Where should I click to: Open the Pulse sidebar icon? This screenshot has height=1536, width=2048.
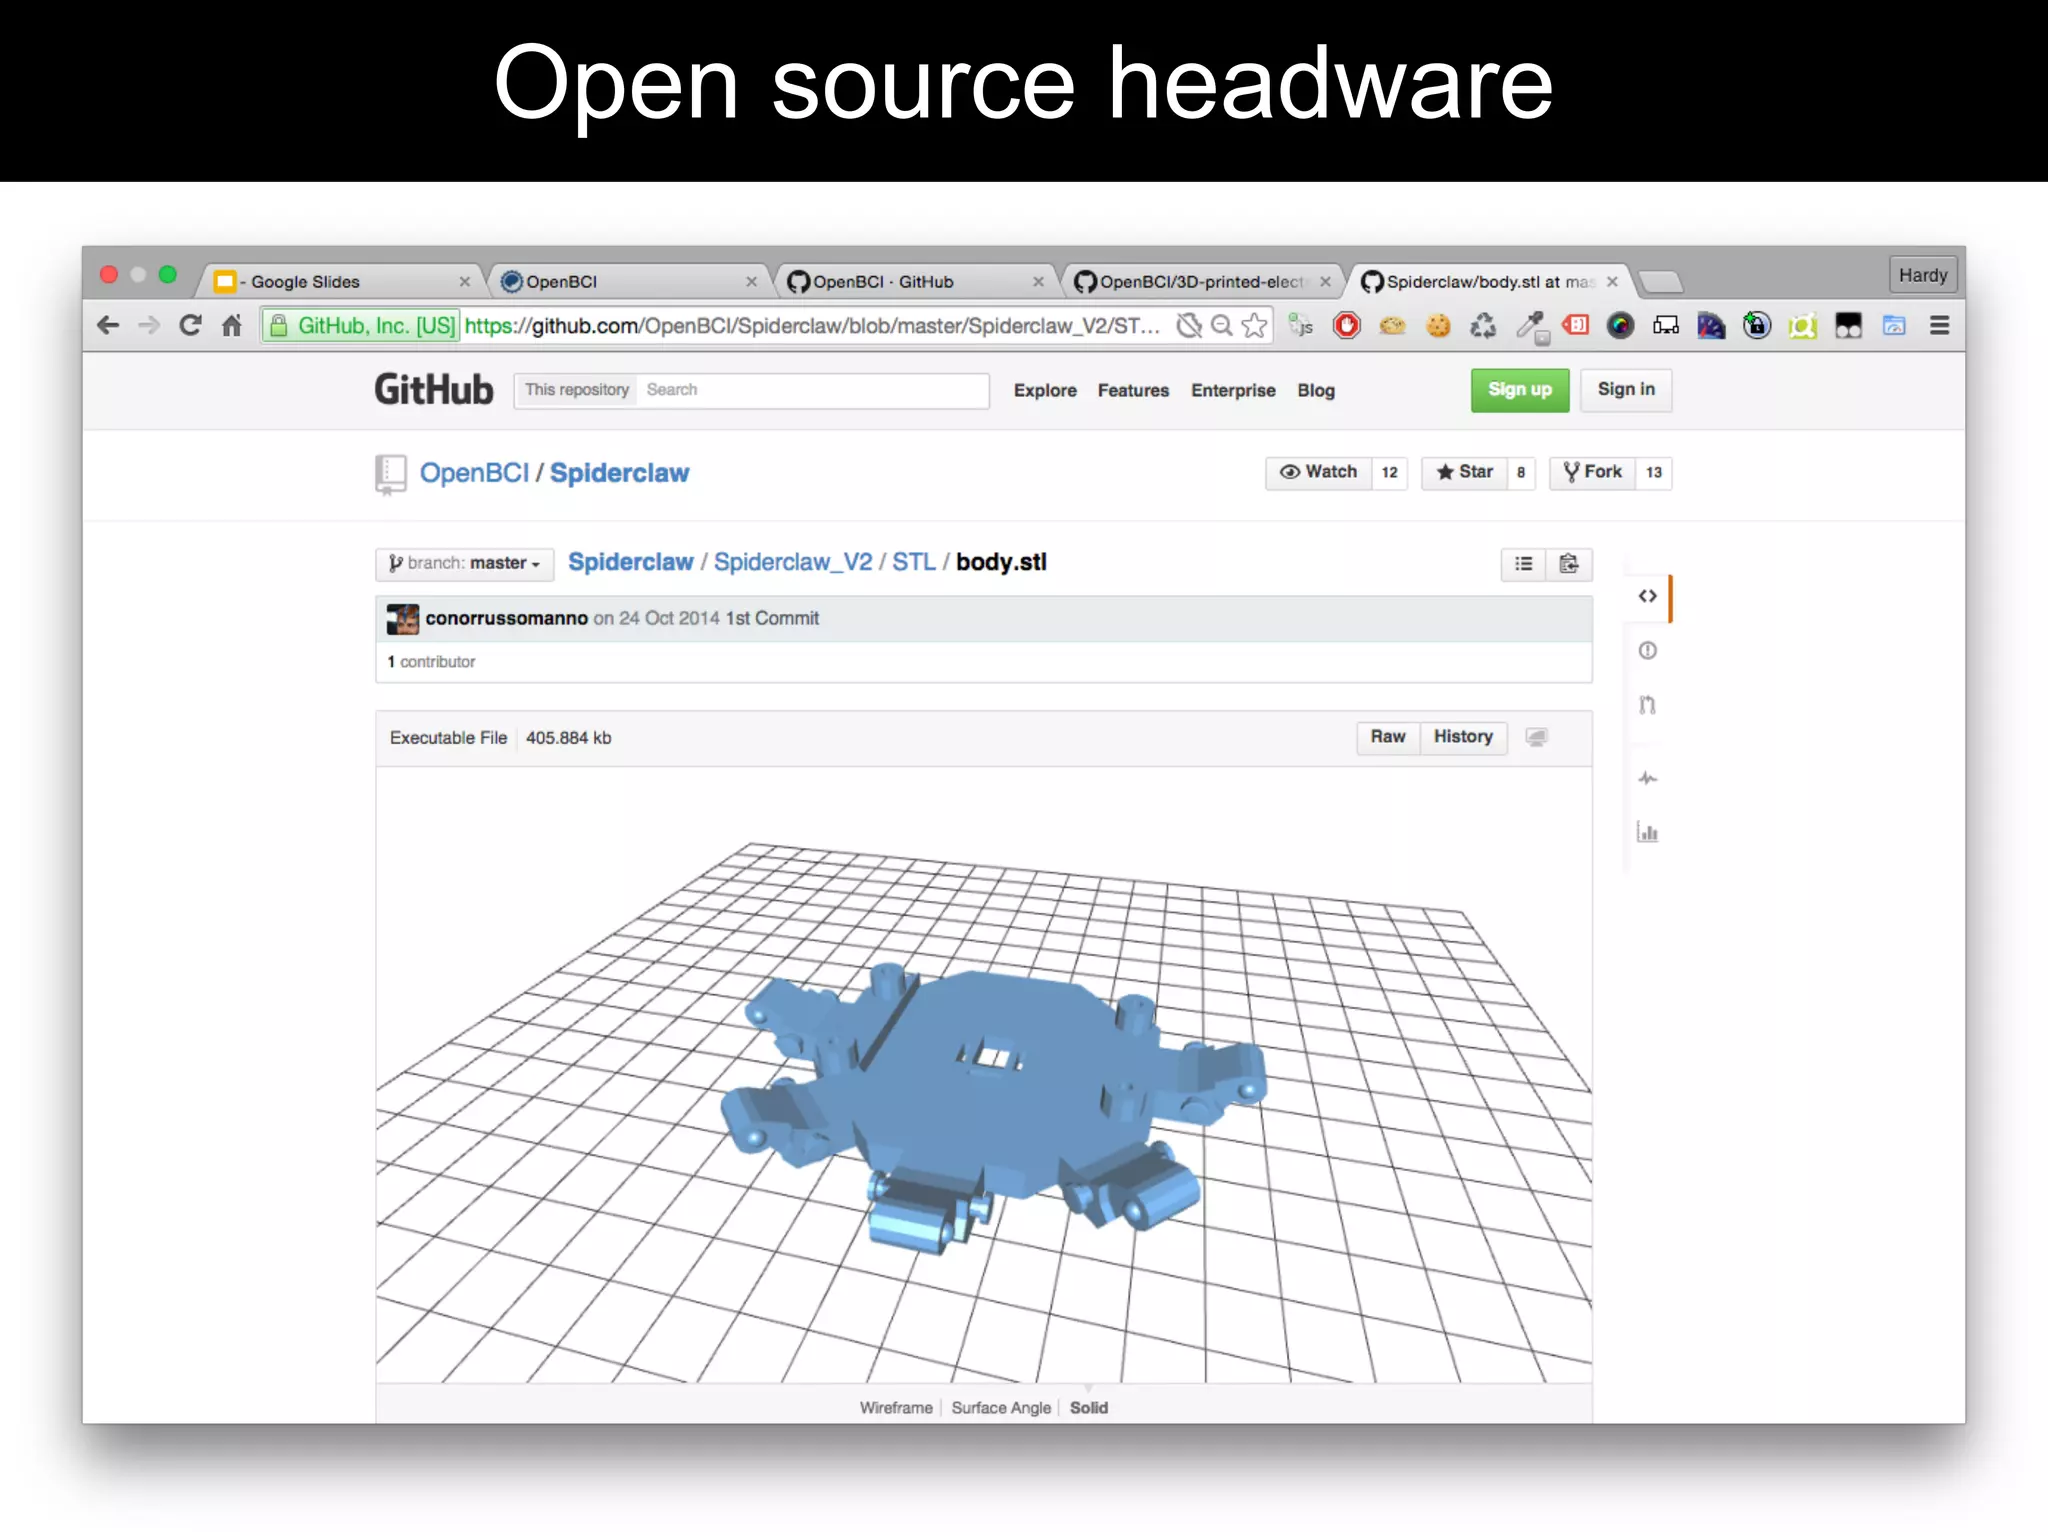click(x=1647, y=778)
